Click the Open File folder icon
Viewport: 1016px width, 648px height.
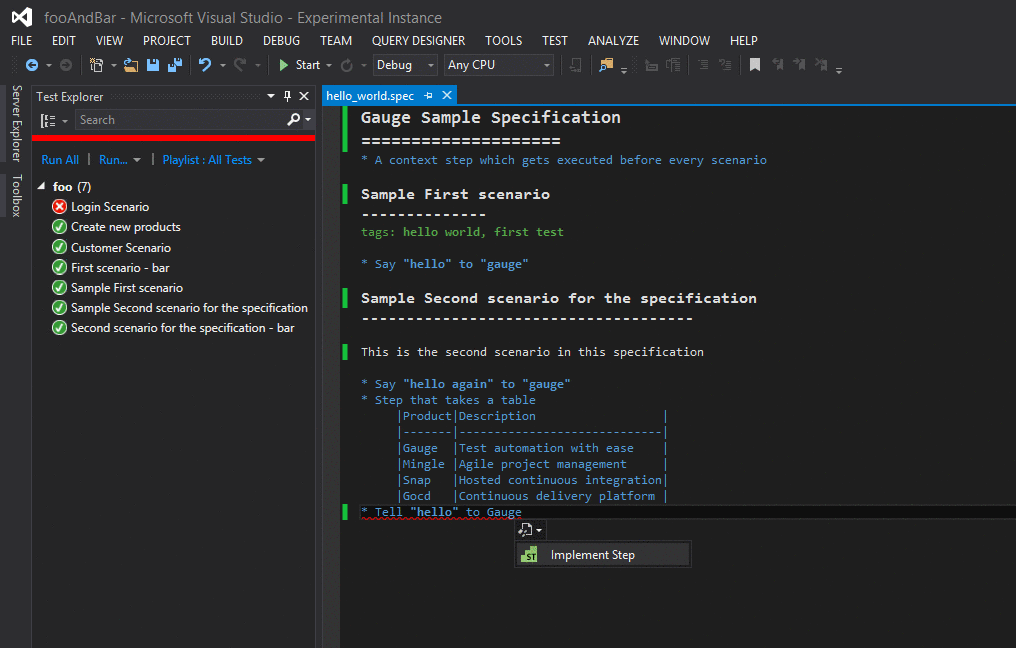[x=131, y=65]
